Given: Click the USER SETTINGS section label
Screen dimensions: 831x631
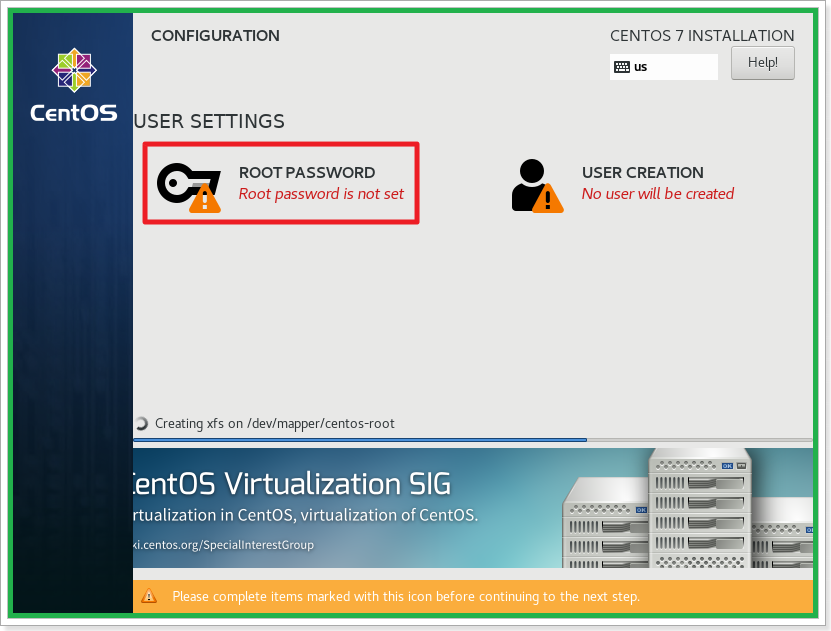Looking at the screenshot, I should pos(209,121).
